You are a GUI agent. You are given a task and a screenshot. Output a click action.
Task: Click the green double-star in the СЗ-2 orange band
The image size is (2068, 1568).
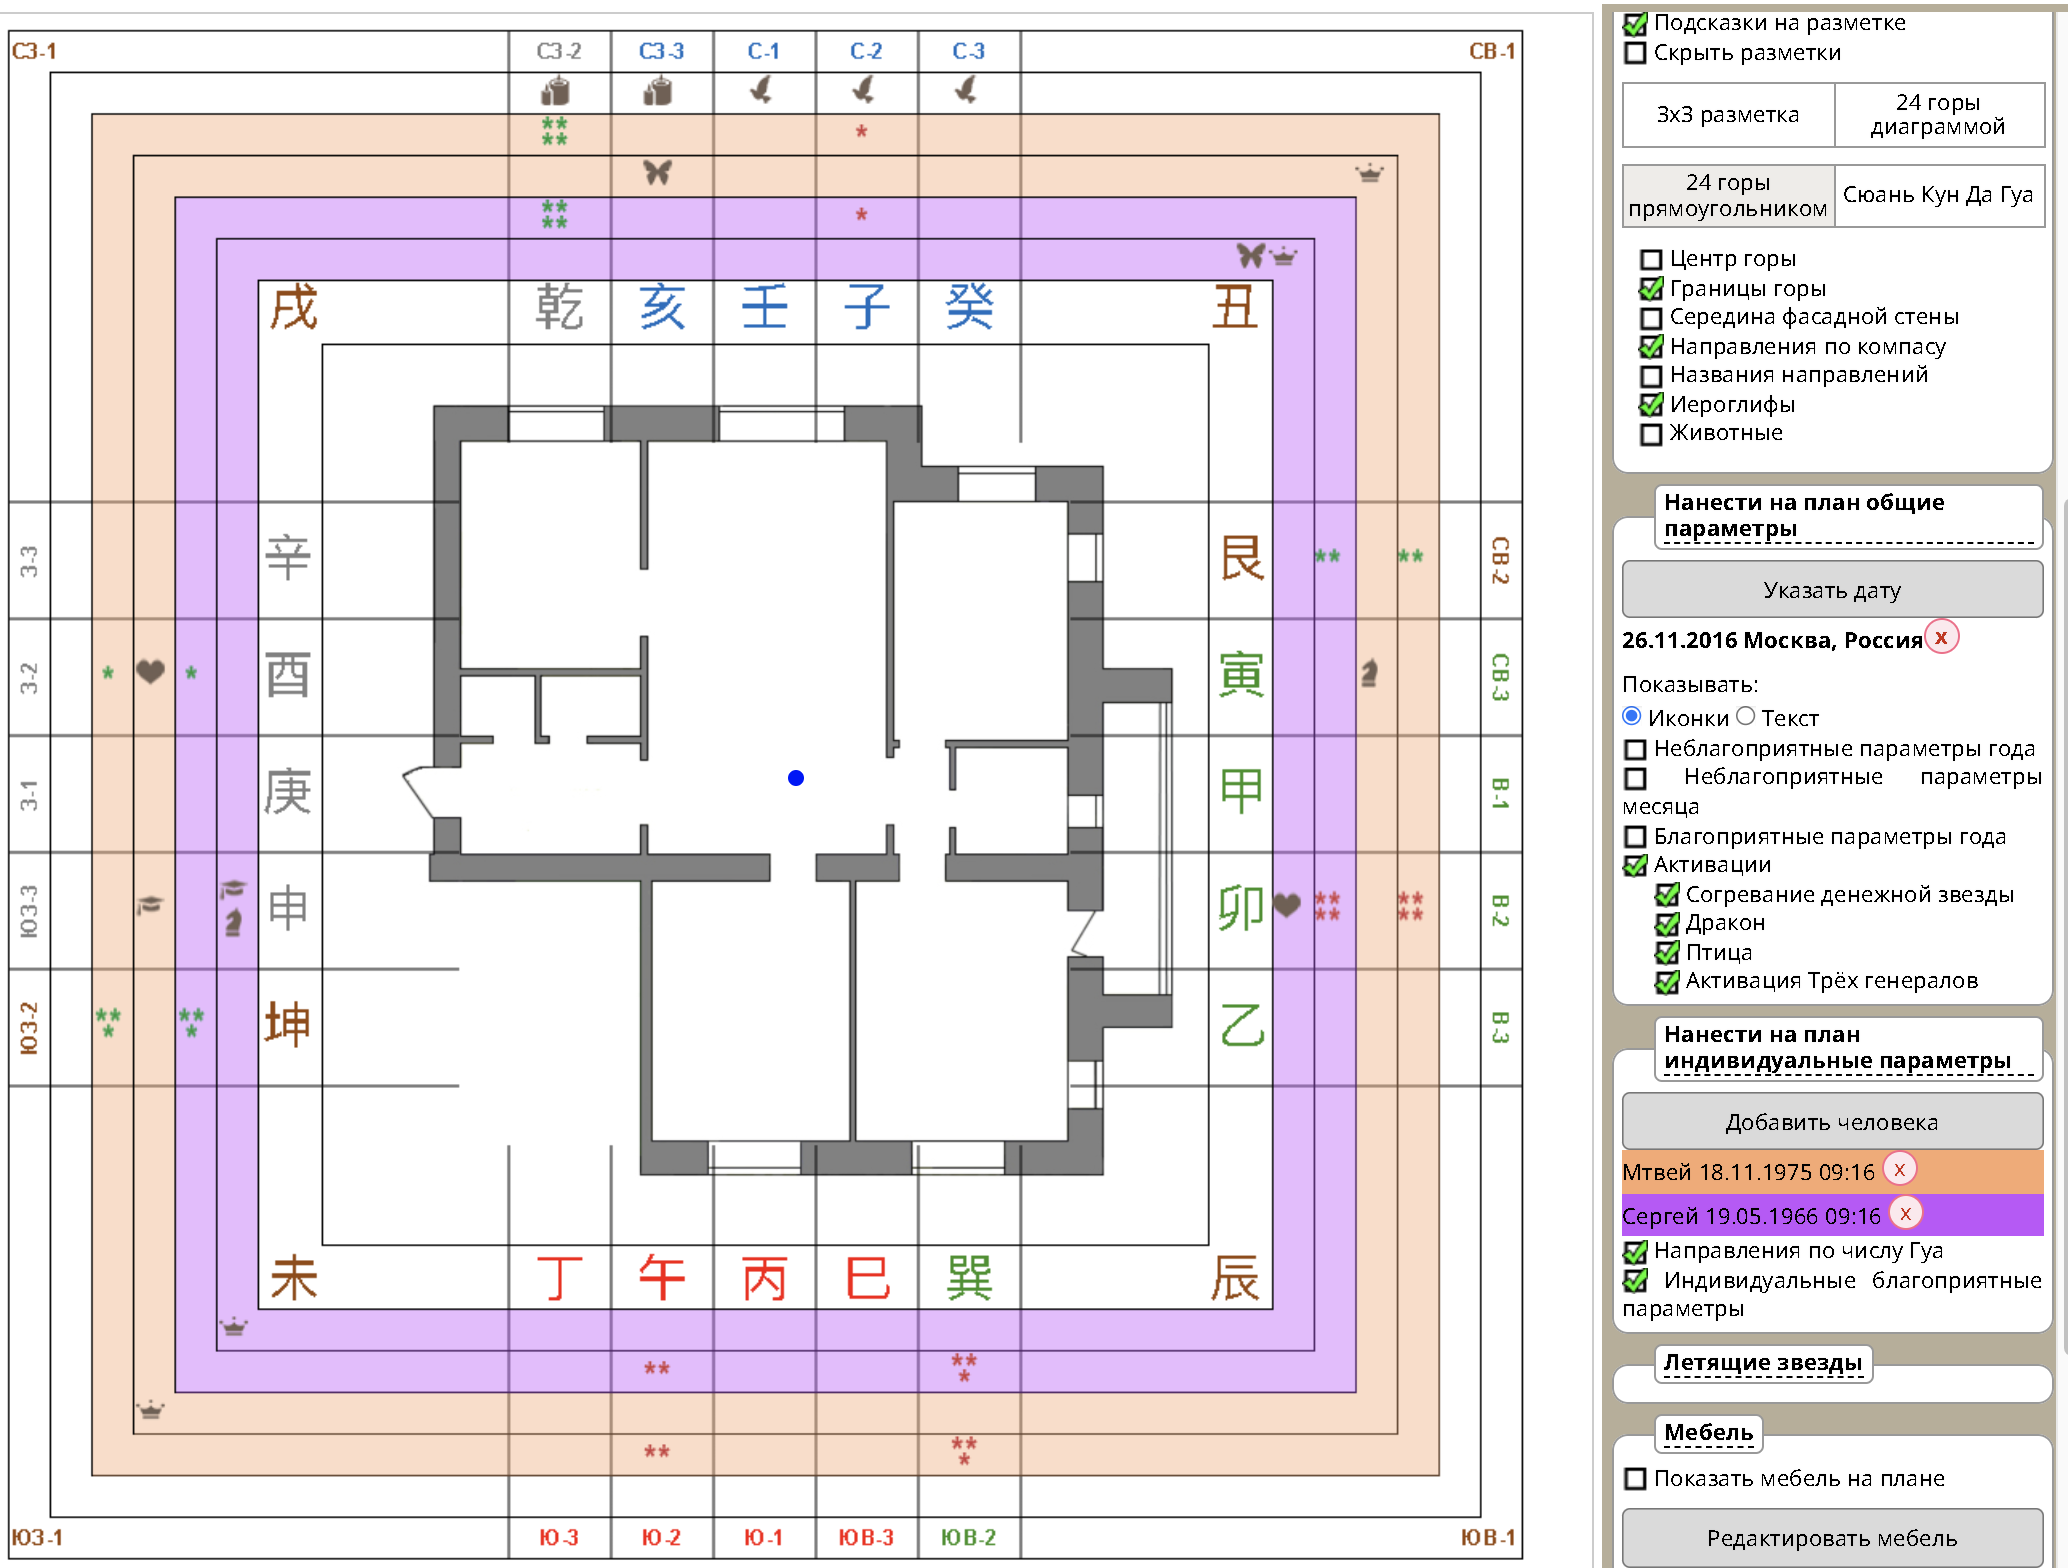[554, 131]
